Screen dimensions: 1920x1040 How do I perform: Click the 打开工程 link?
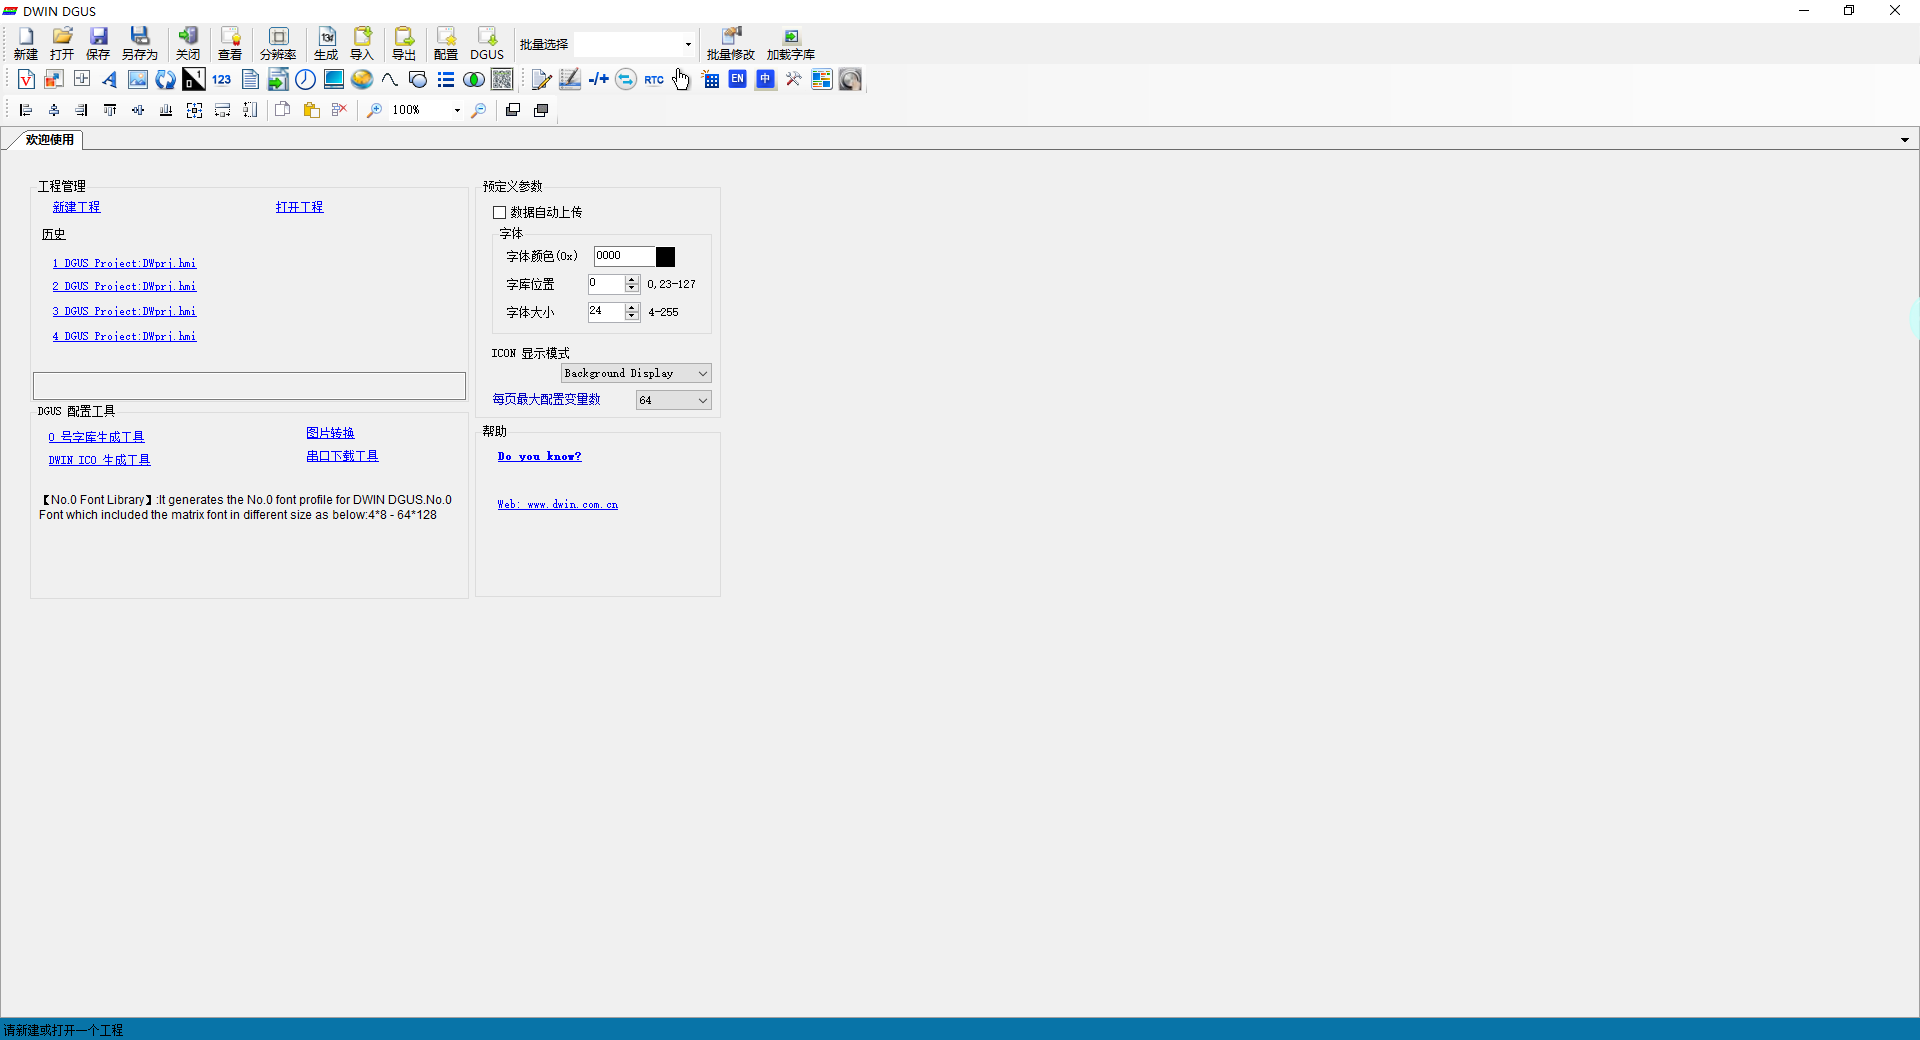(x=300, y=207)
